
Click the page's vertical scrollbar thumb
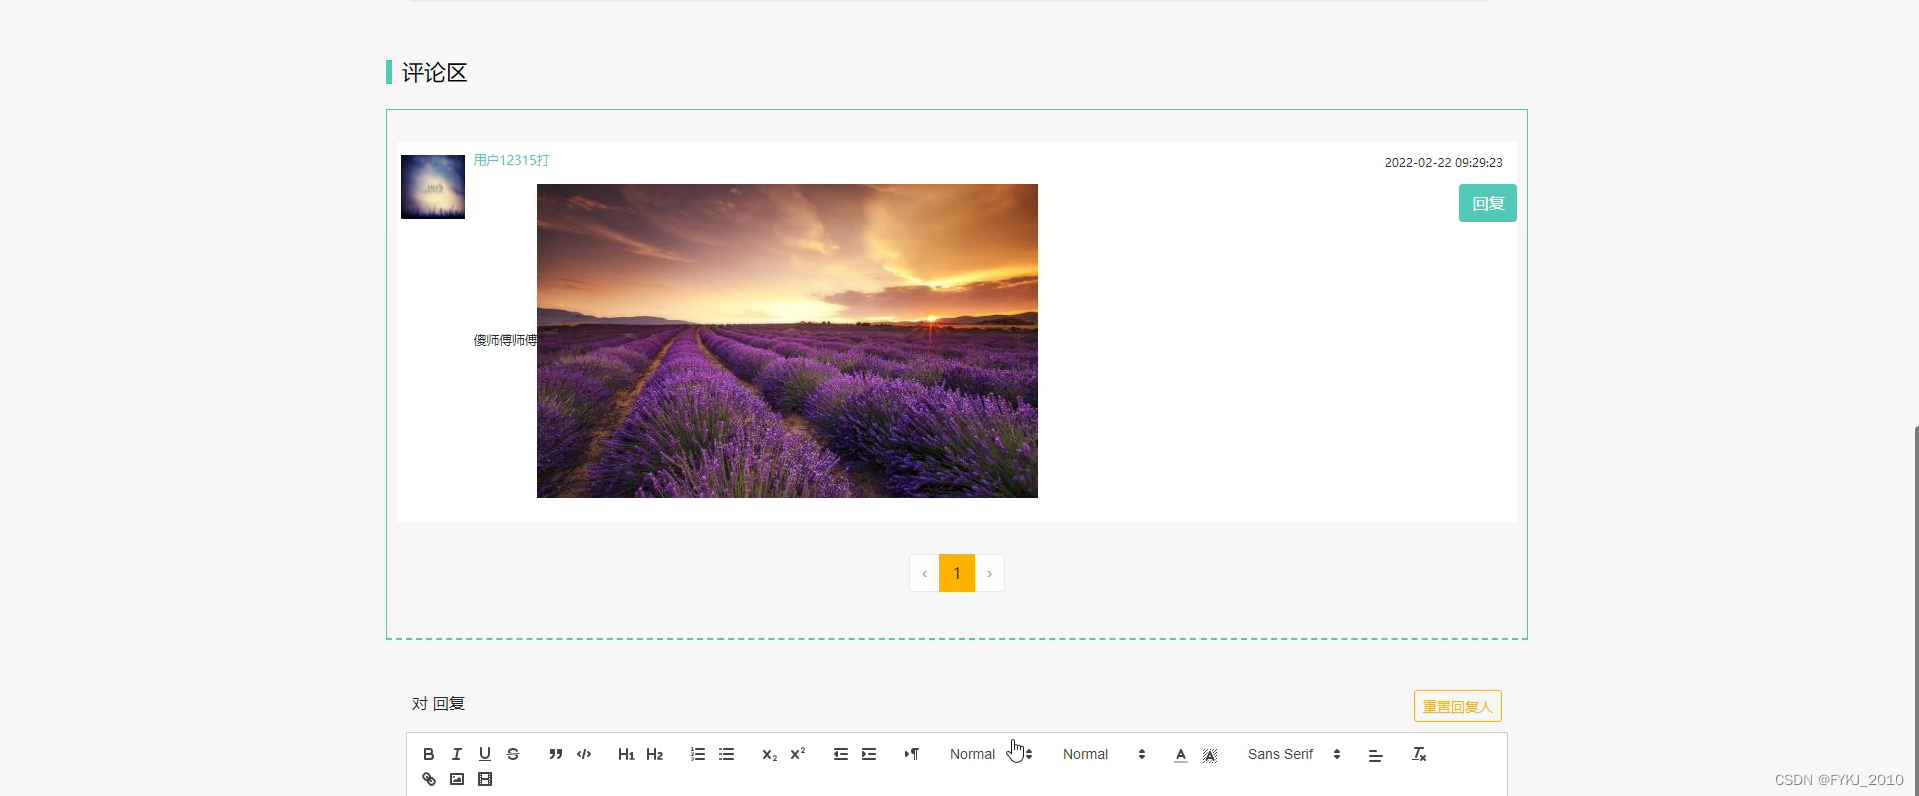pyautogui.click(x=1916, y=610)
